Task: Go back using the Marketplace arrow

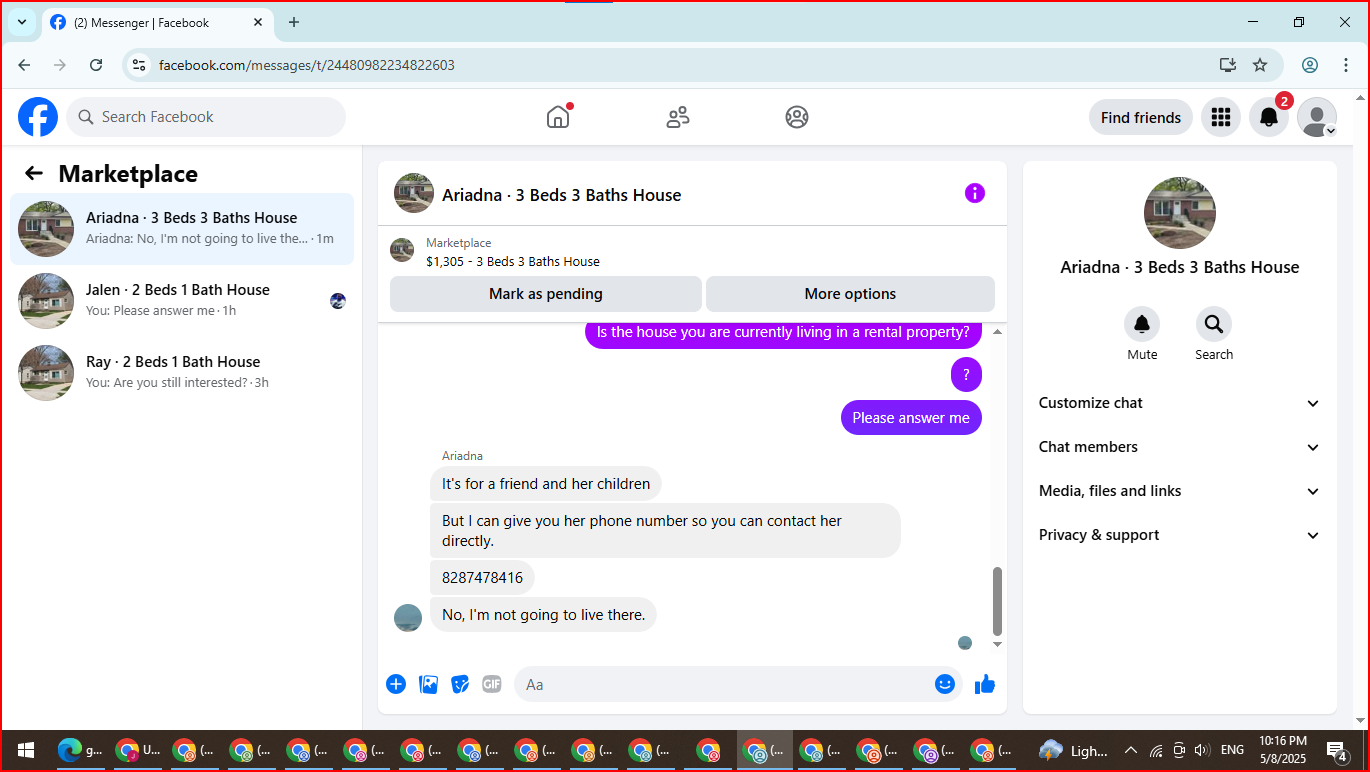Action: pos(34,173)
